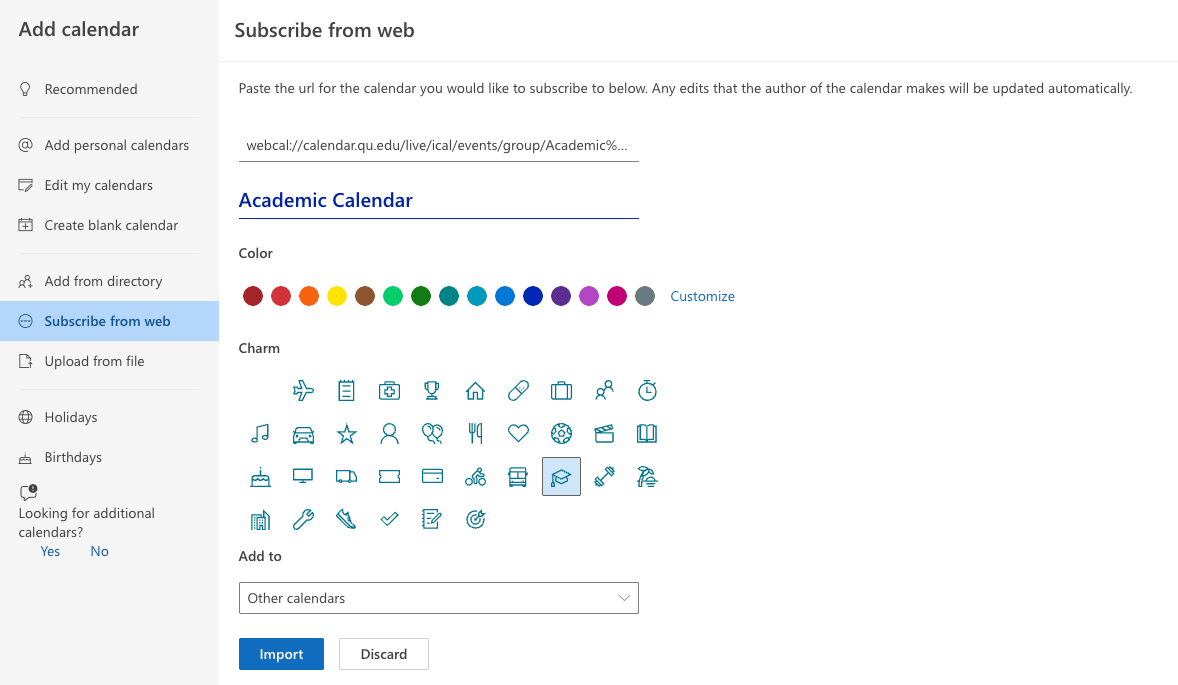Open Upload from file section
Screen dimensions: 1178x685
tap(94, 361)
